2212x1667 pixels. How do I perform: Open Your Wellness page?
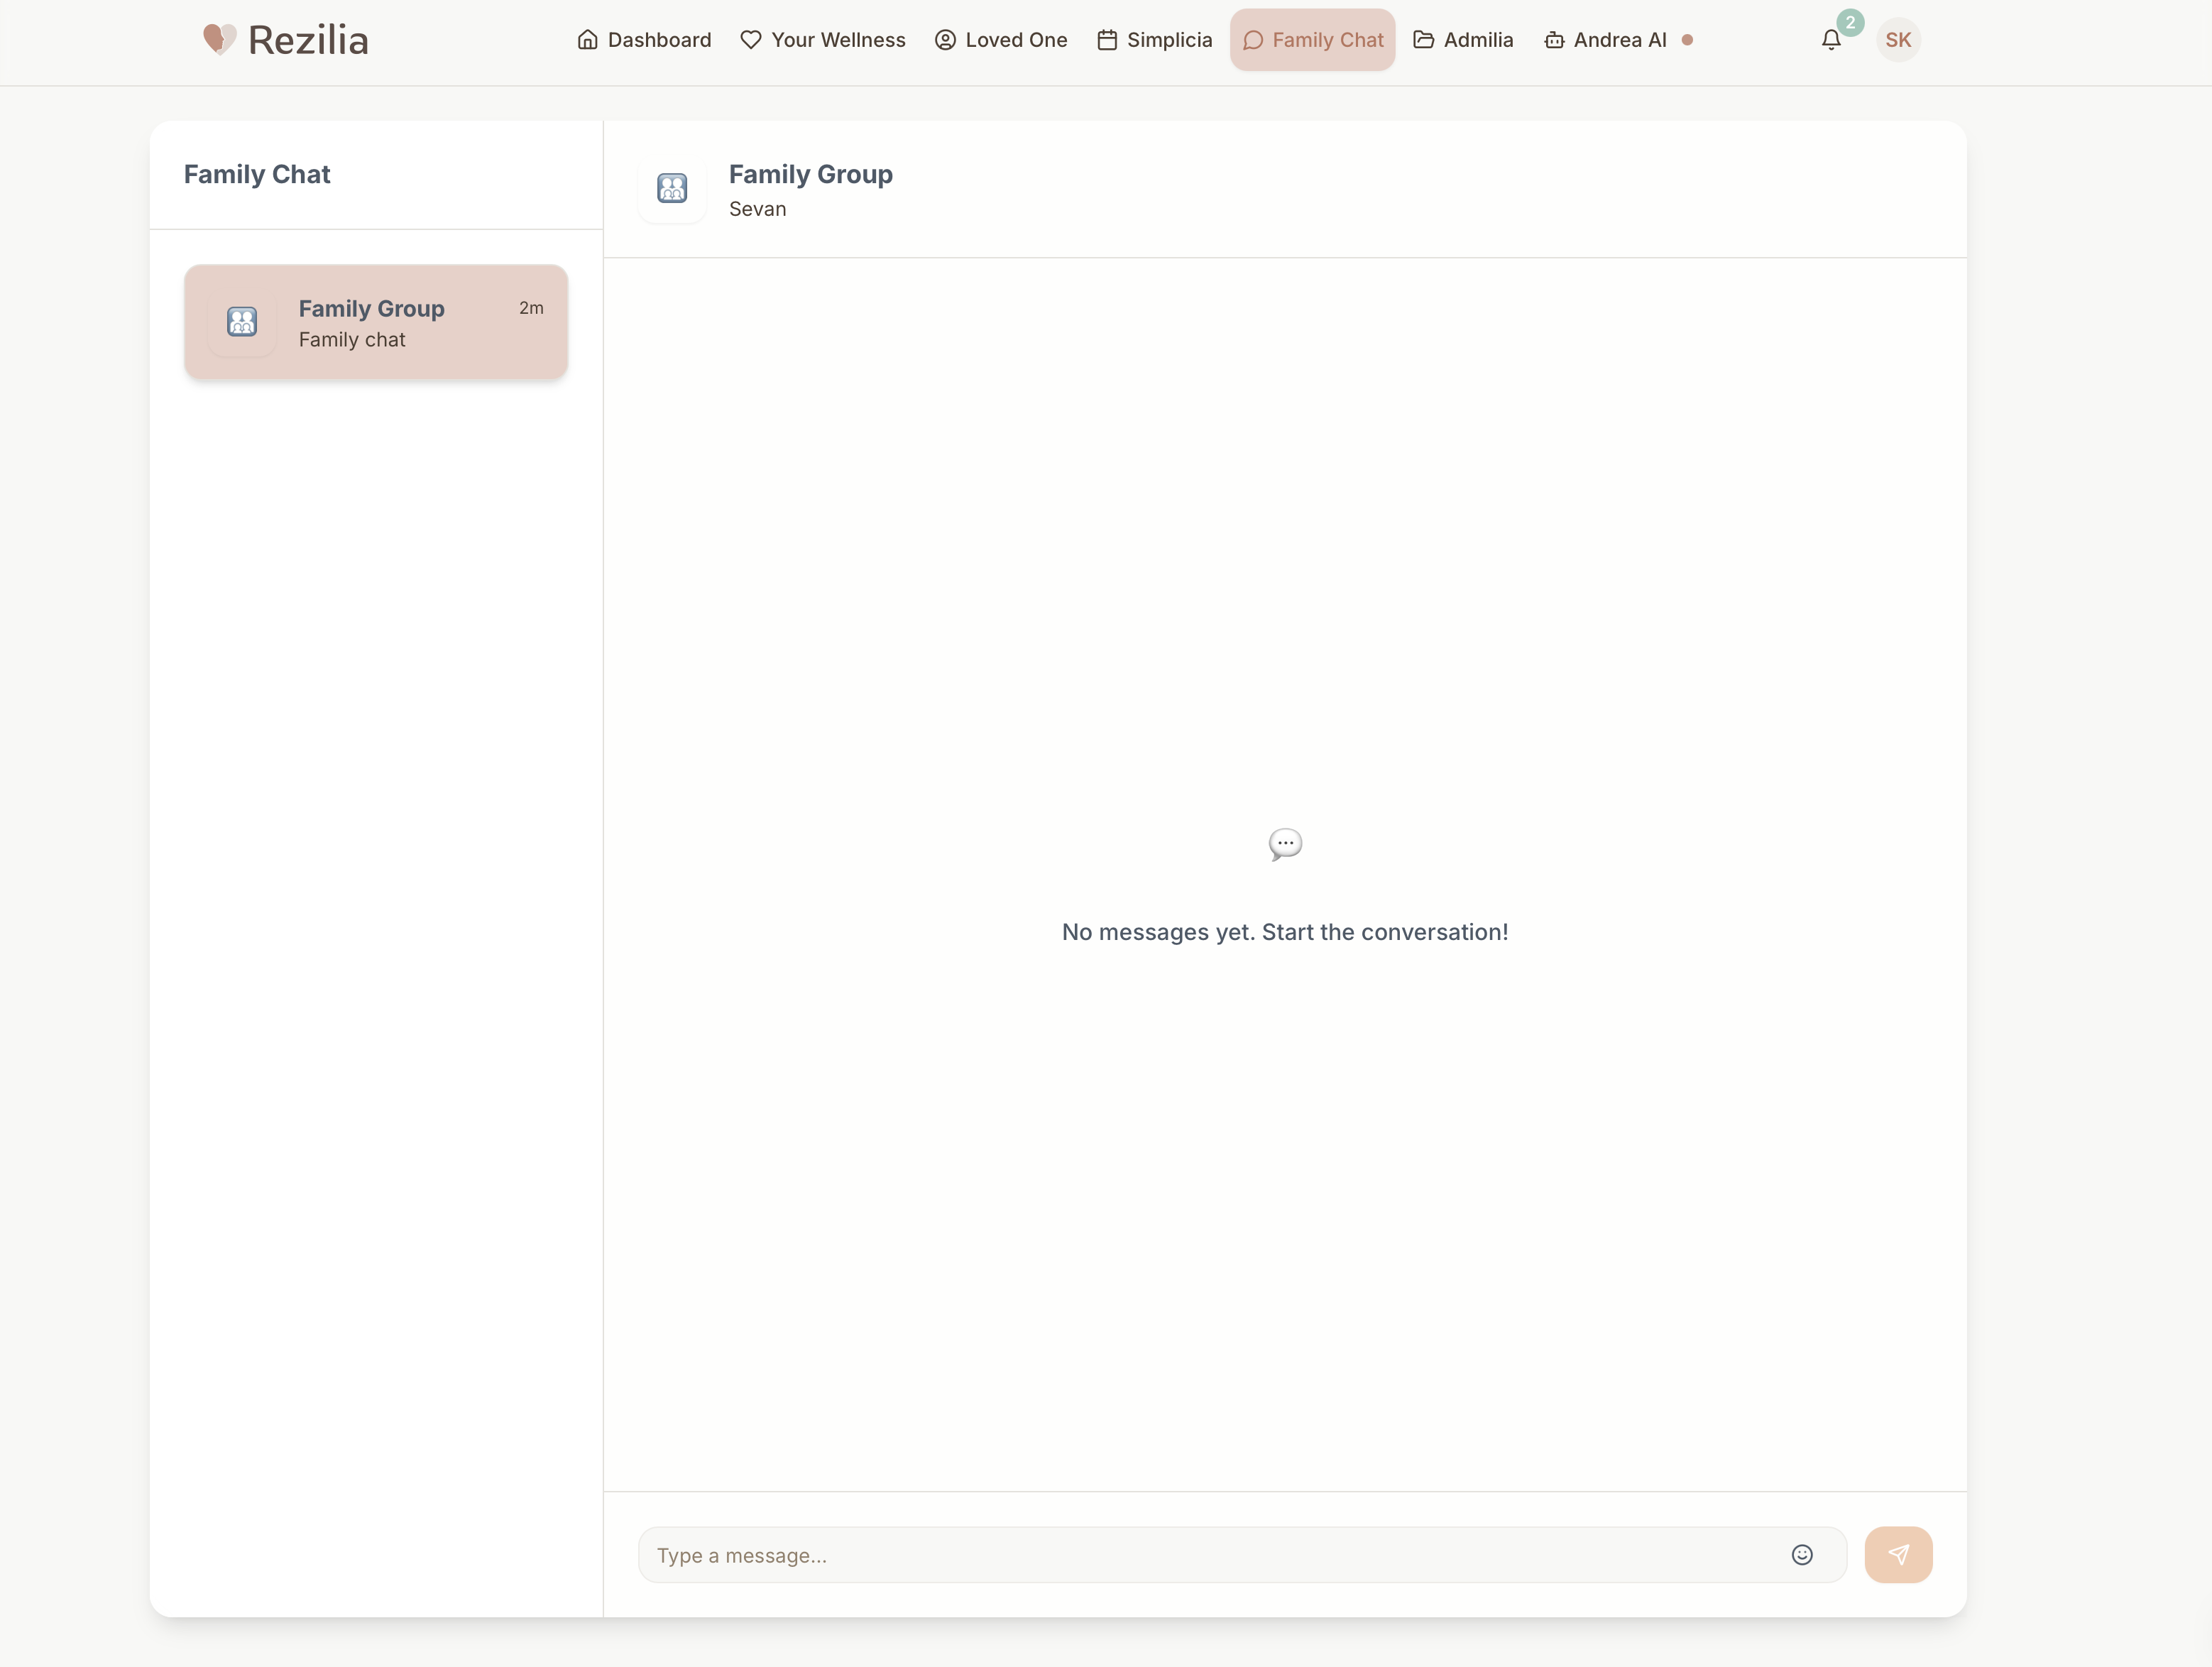pyautogui.click(x=823, y=40)
